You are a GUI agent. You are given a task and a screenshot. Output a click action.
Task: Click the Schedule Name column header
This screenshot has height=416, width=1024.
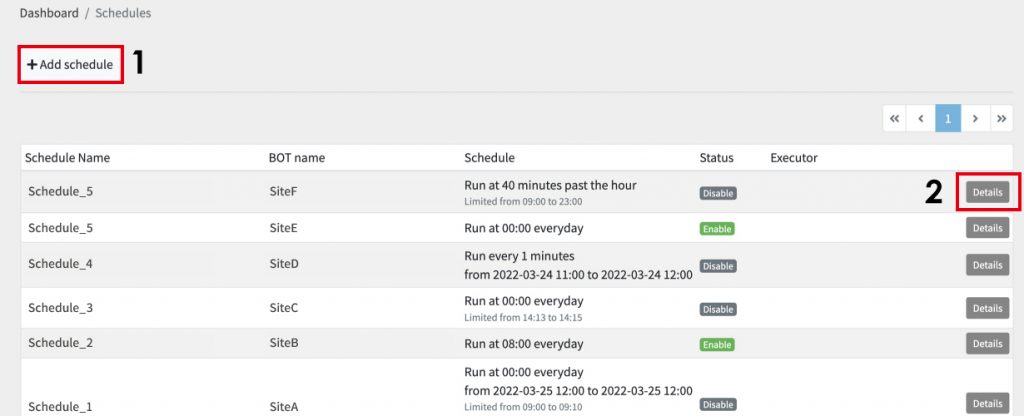coord(67,158)
